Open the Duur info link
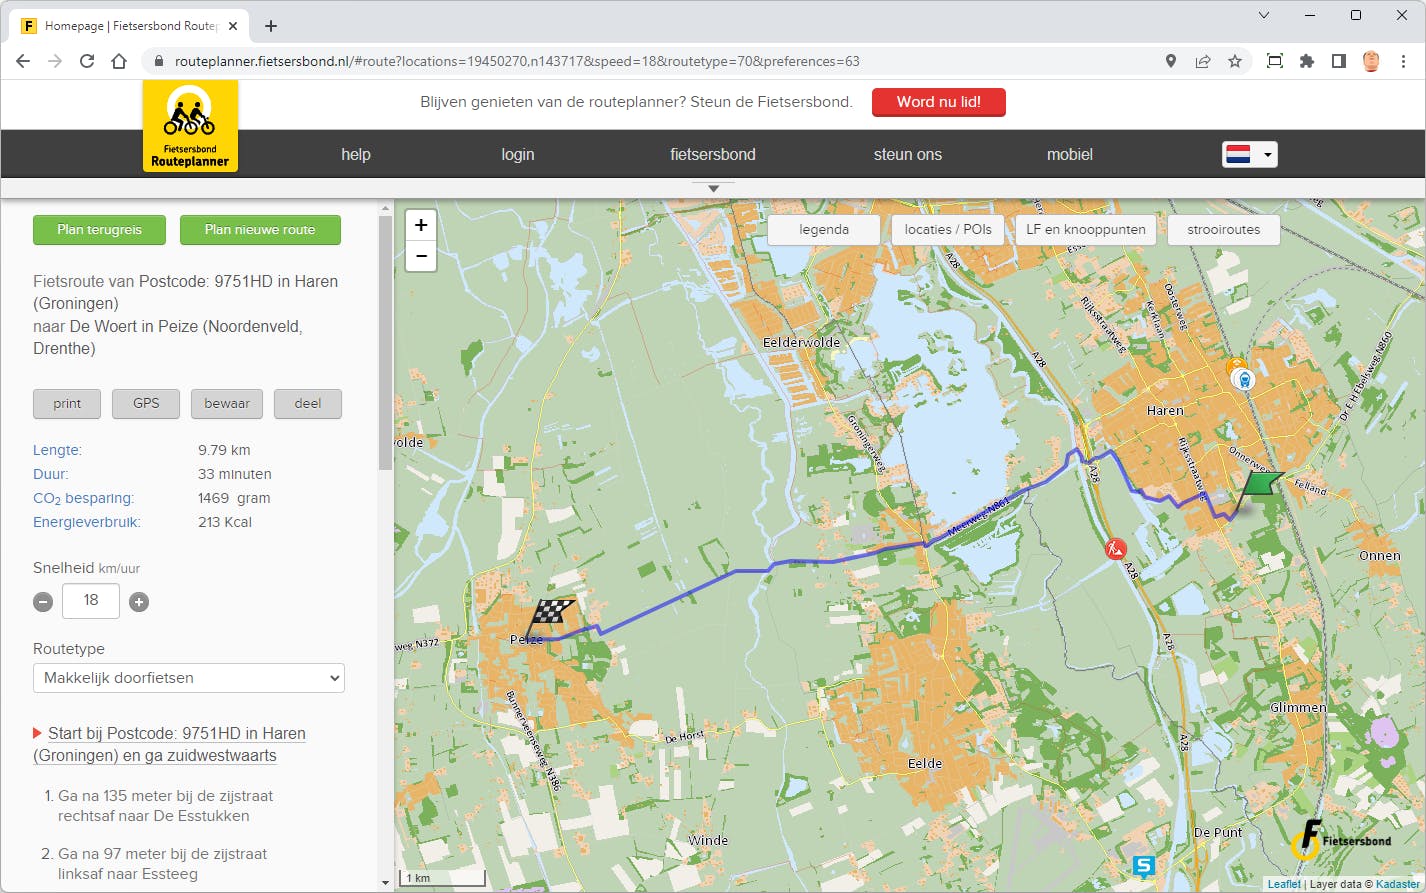The height and width of the screenshot is (893, 1426). pyautogui.click(x=50, y=474)
